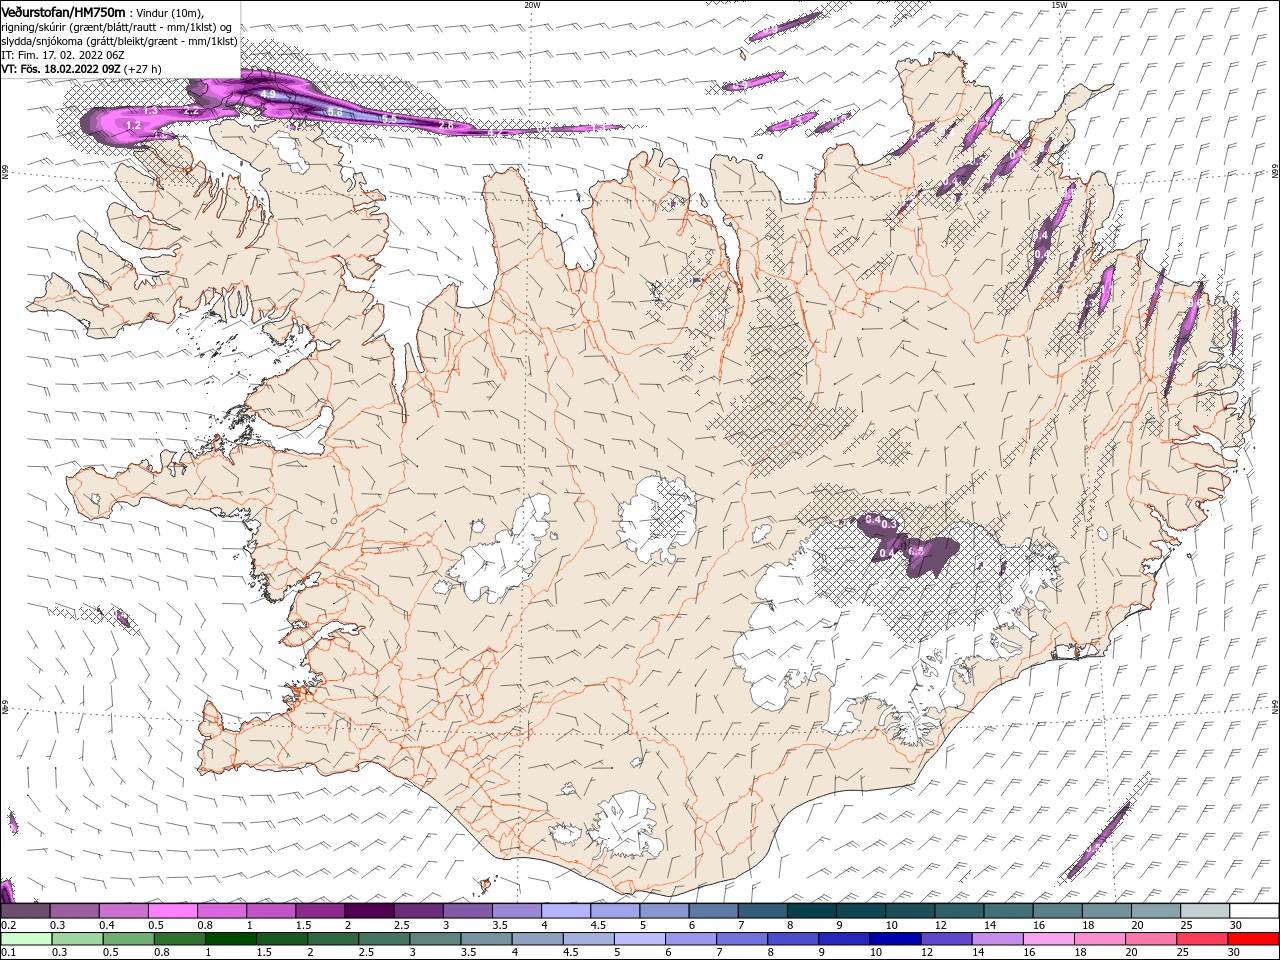Click the pale green legend swatch labelled 0.1
The height and width of the screenshot is (960, 1280).
click(x=26, y=939)
